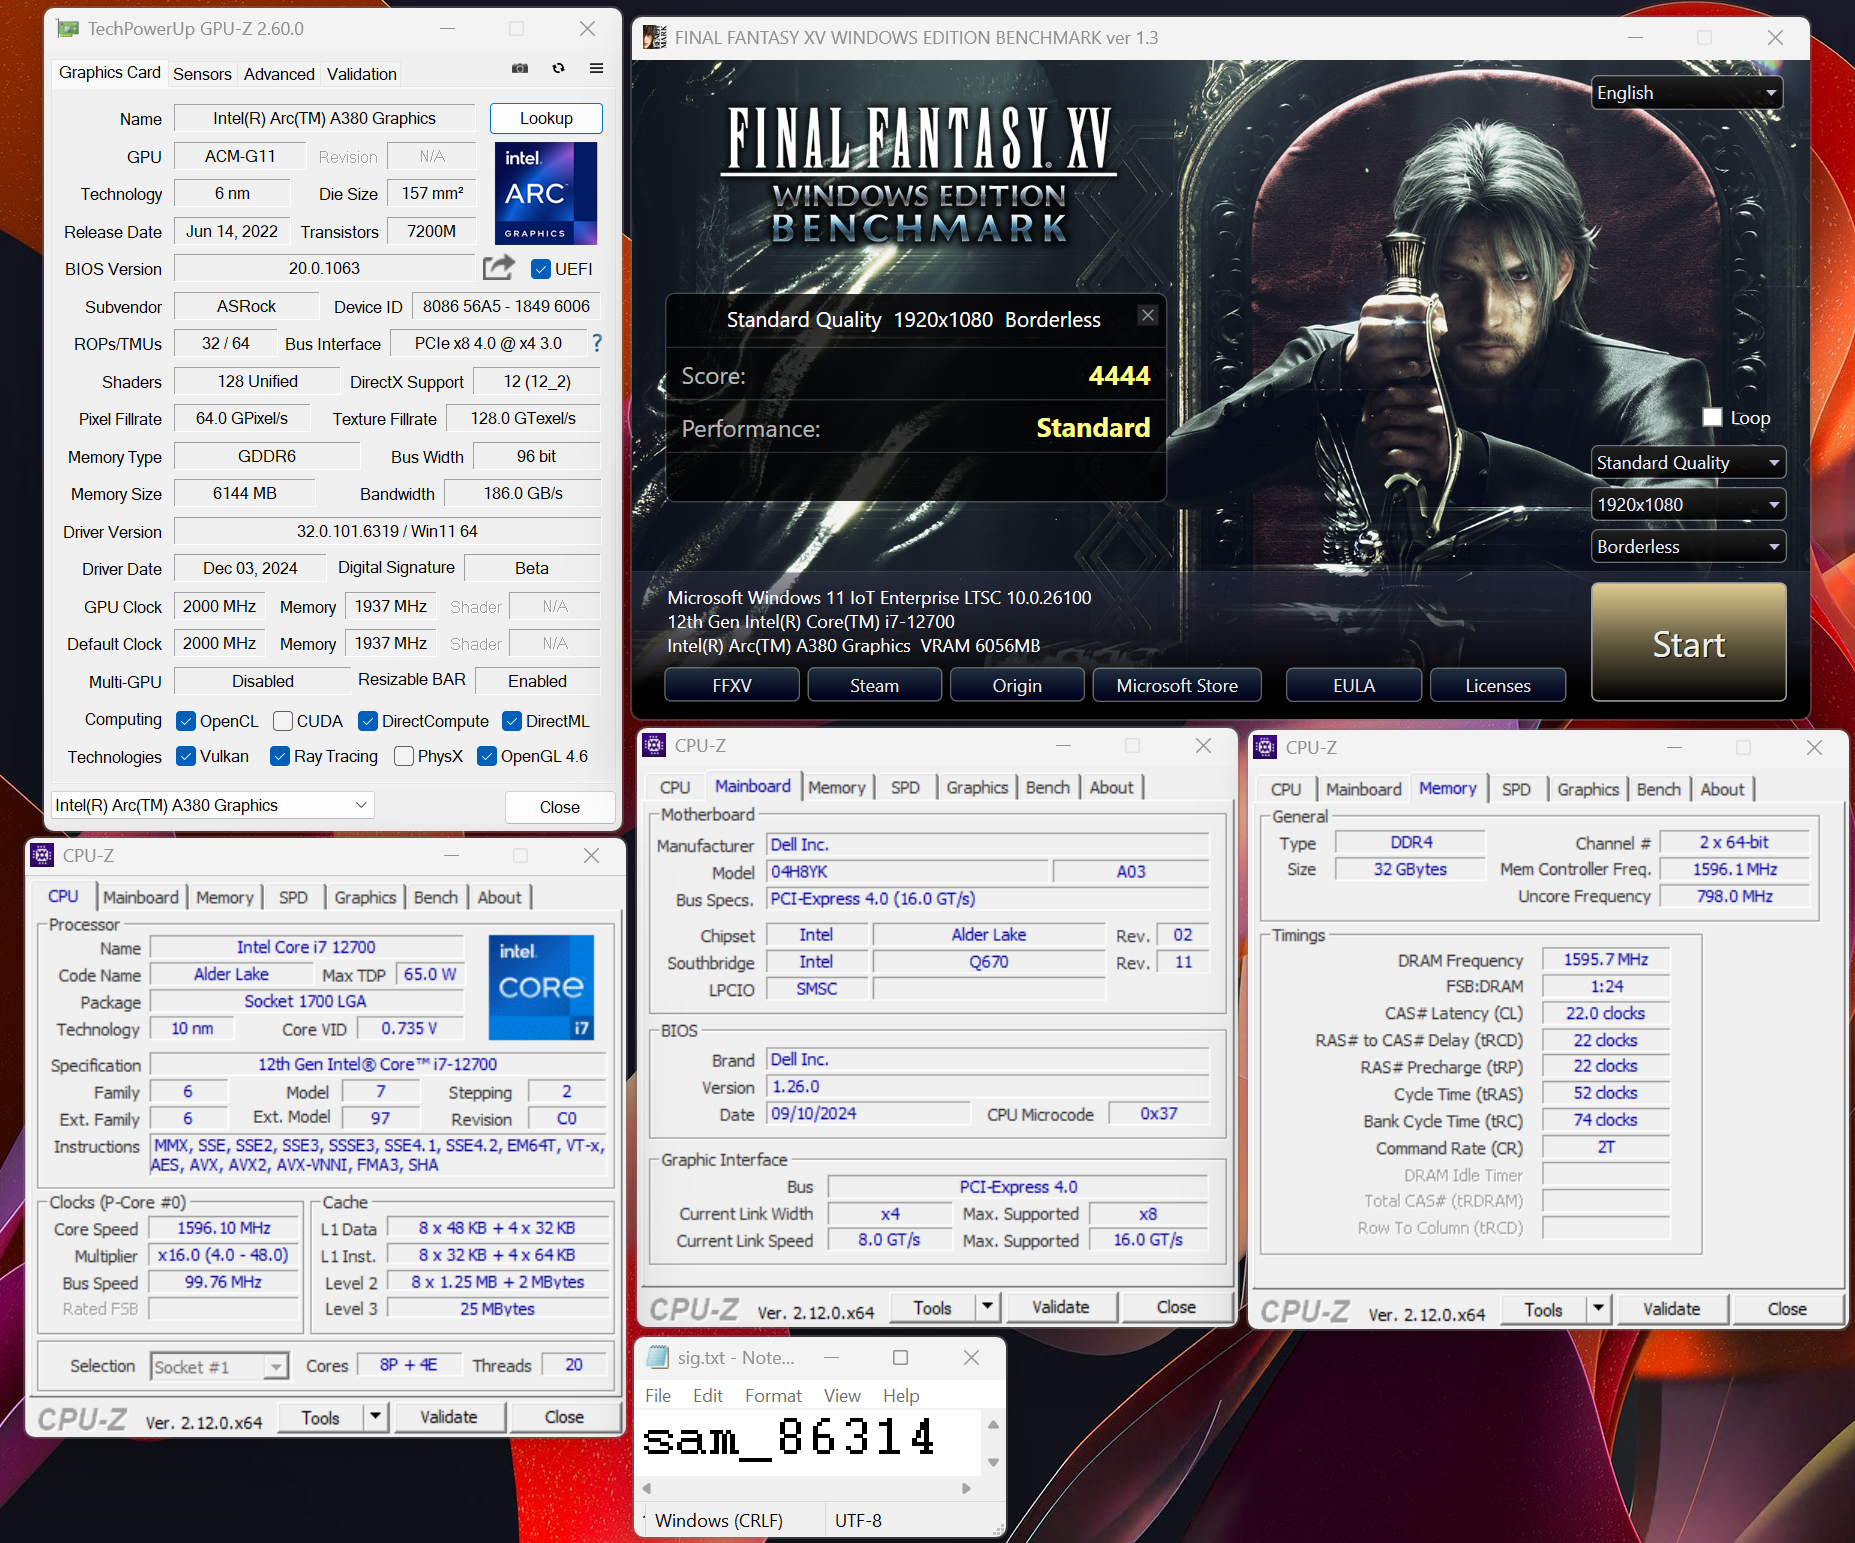Screen dimensions: 1855x1543
Task: Click the CPU-Z CPU window title icon
Action: (42, 855)
